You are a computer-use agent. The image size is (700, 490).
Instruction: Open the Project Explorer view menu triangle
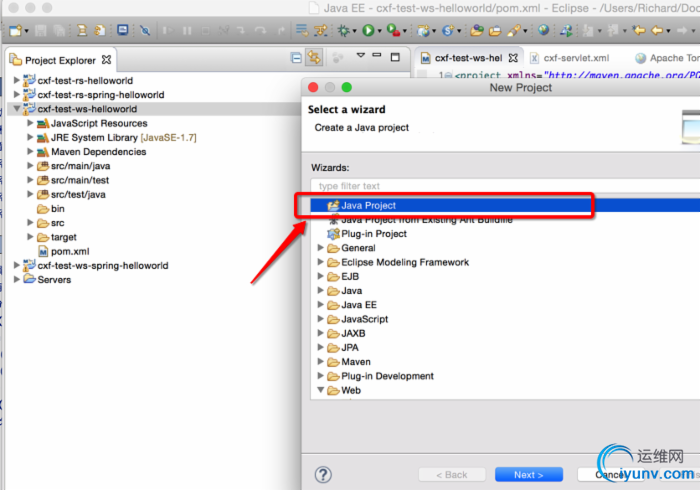pos(361,56)
